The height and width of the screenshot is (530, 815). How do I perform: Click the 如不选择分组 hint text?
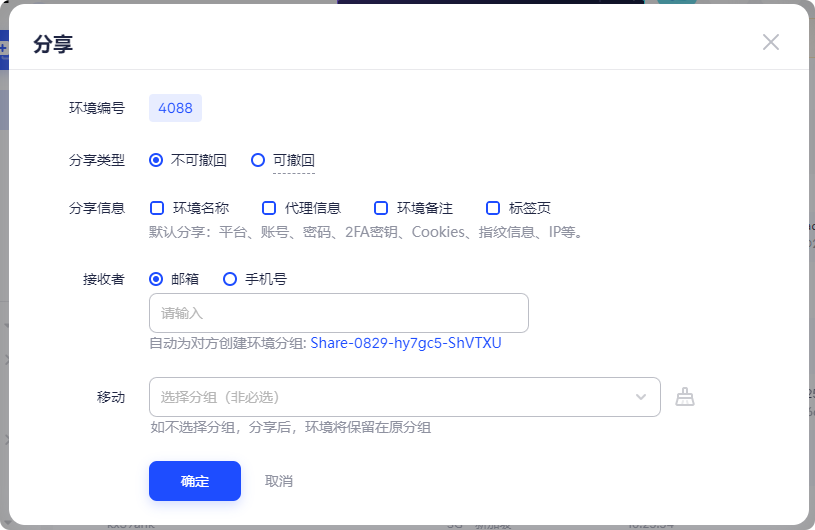tap(291, 428)
